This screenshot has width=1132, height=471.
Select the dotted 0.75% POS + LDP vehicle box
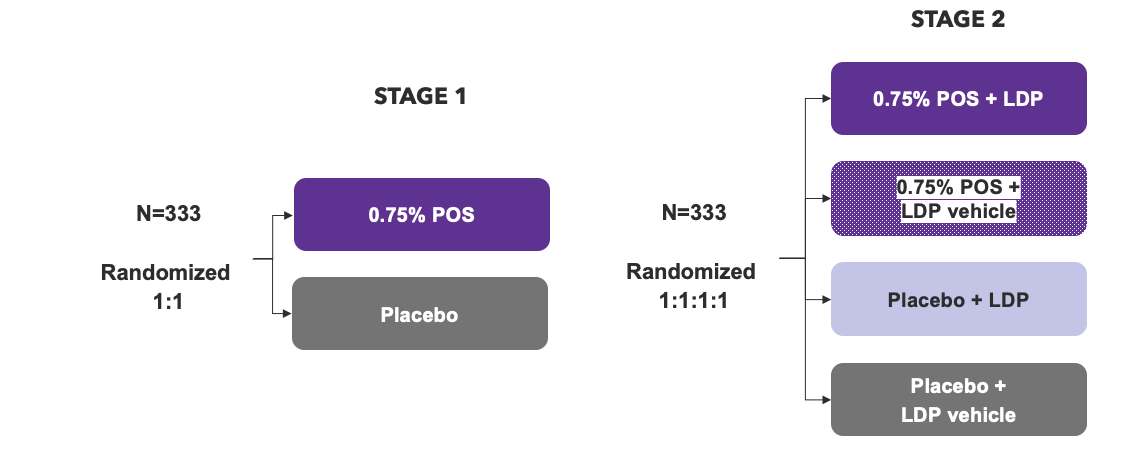(958, 198)
